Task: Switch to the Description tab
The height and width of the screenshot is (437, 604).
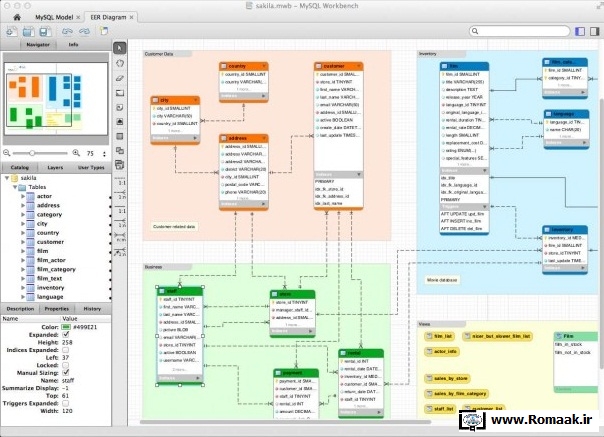Action: pos(20,309)
